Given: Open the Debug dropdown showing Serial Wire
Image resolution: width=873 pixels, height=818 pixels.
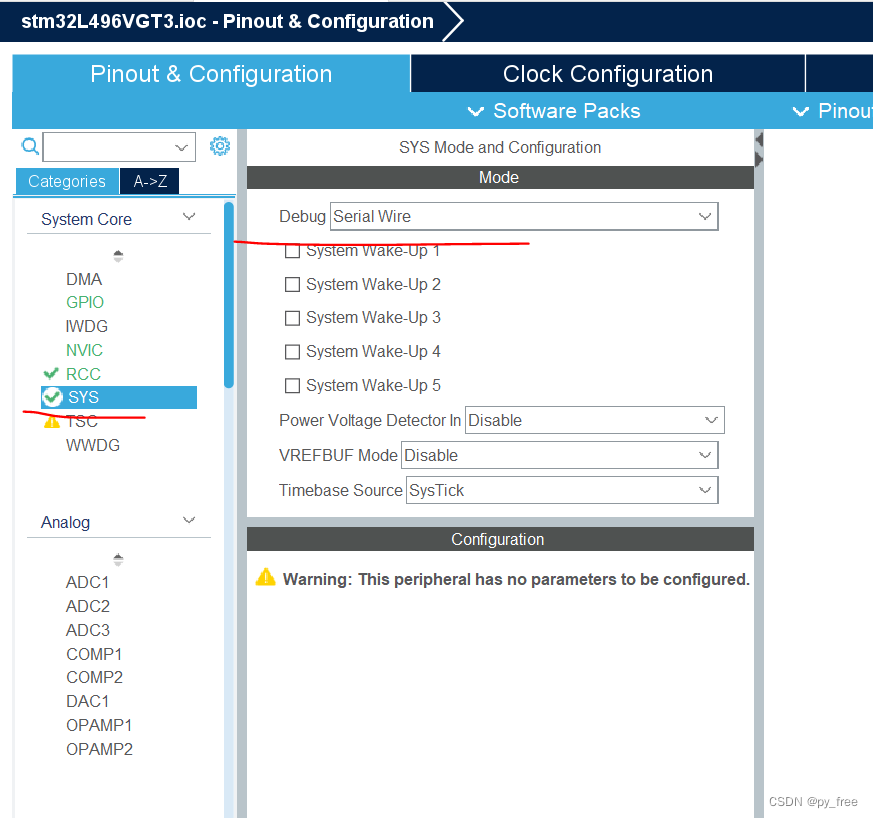Looking at the screenshot, I should pyautogui.click(x=524, y=217).
